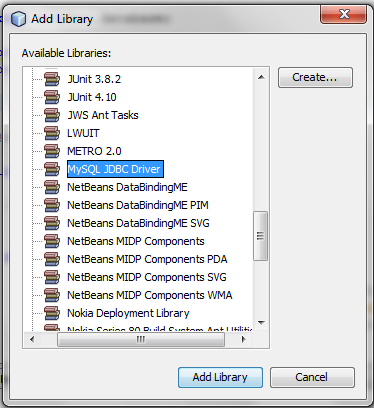Click the NetBeans MIDP Components PDA icon

click(x=52, y=259)
